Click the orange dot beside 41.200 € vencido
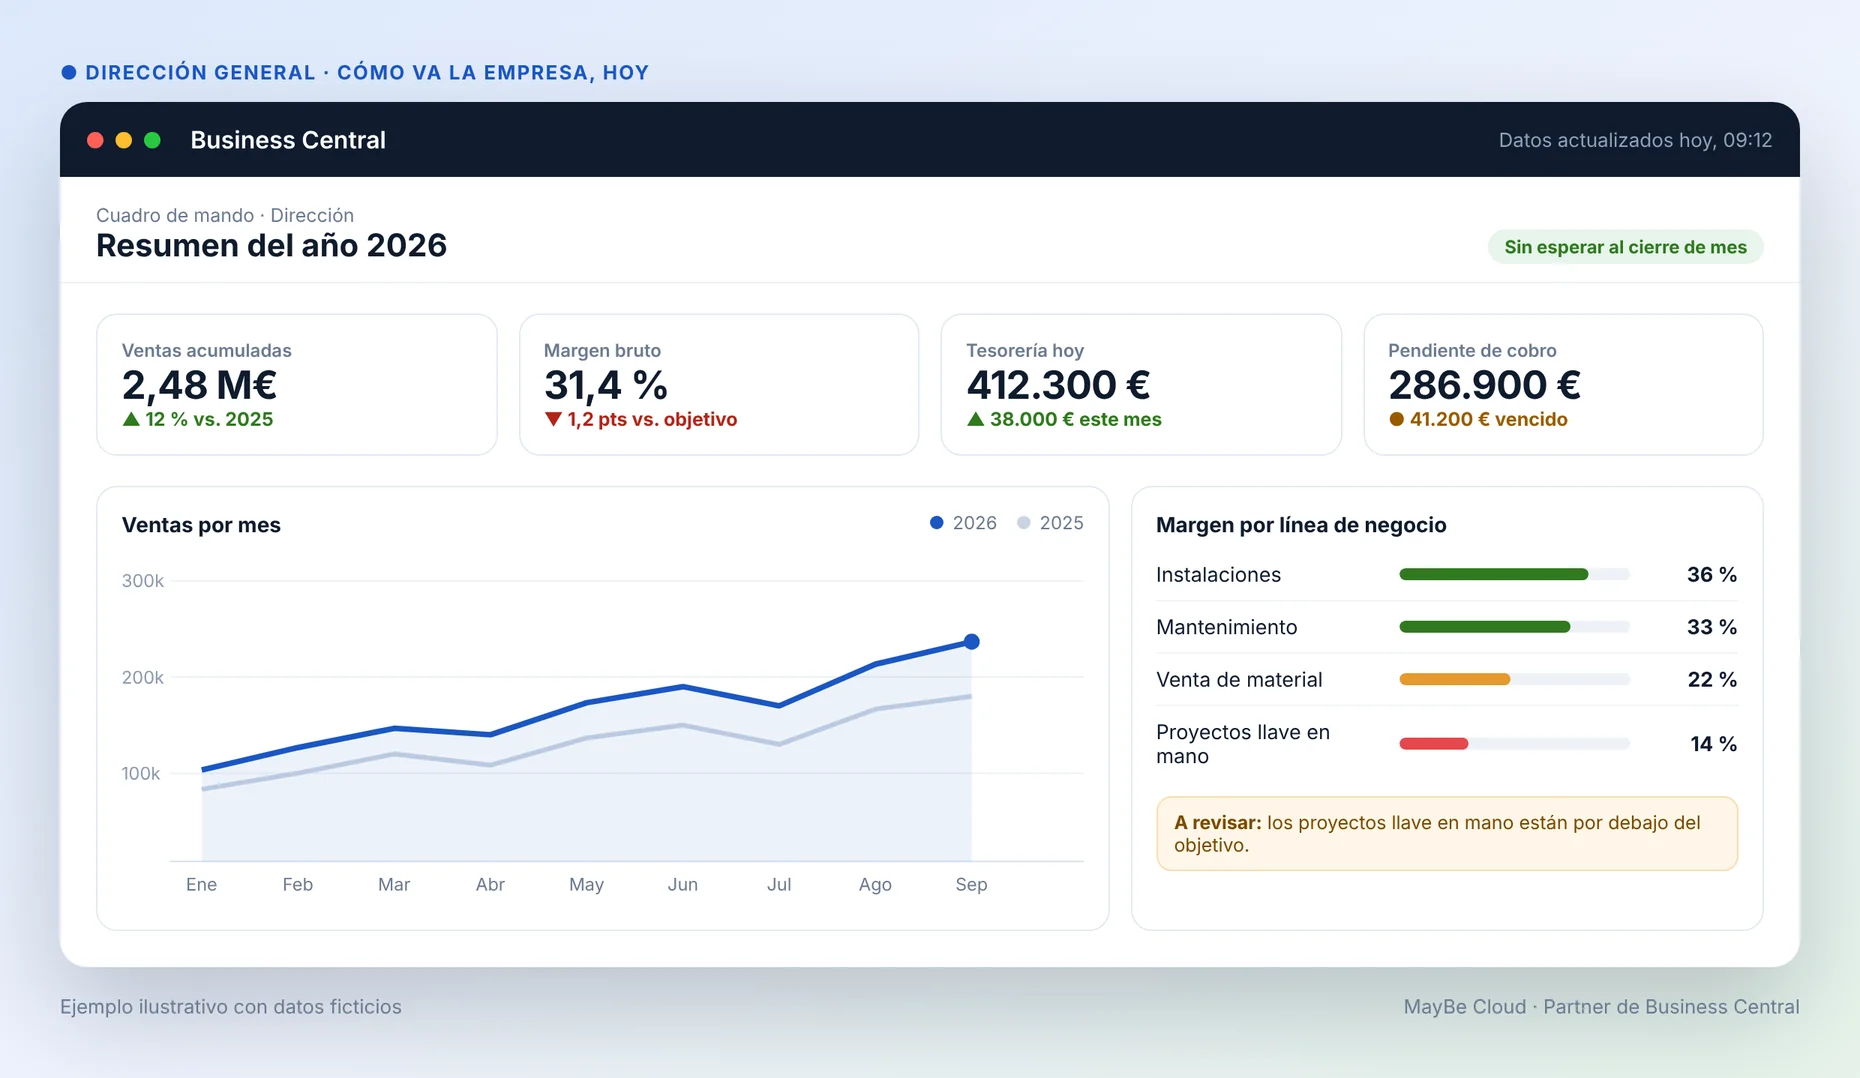The width and height of the screenshot is (1860, 1078). pyautogui.click(x=1397, y=419)
